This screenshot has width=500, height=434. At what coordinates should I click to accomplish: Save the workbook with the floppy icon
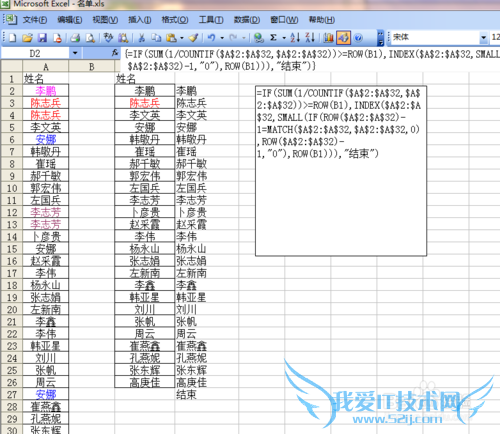point(42,38)
